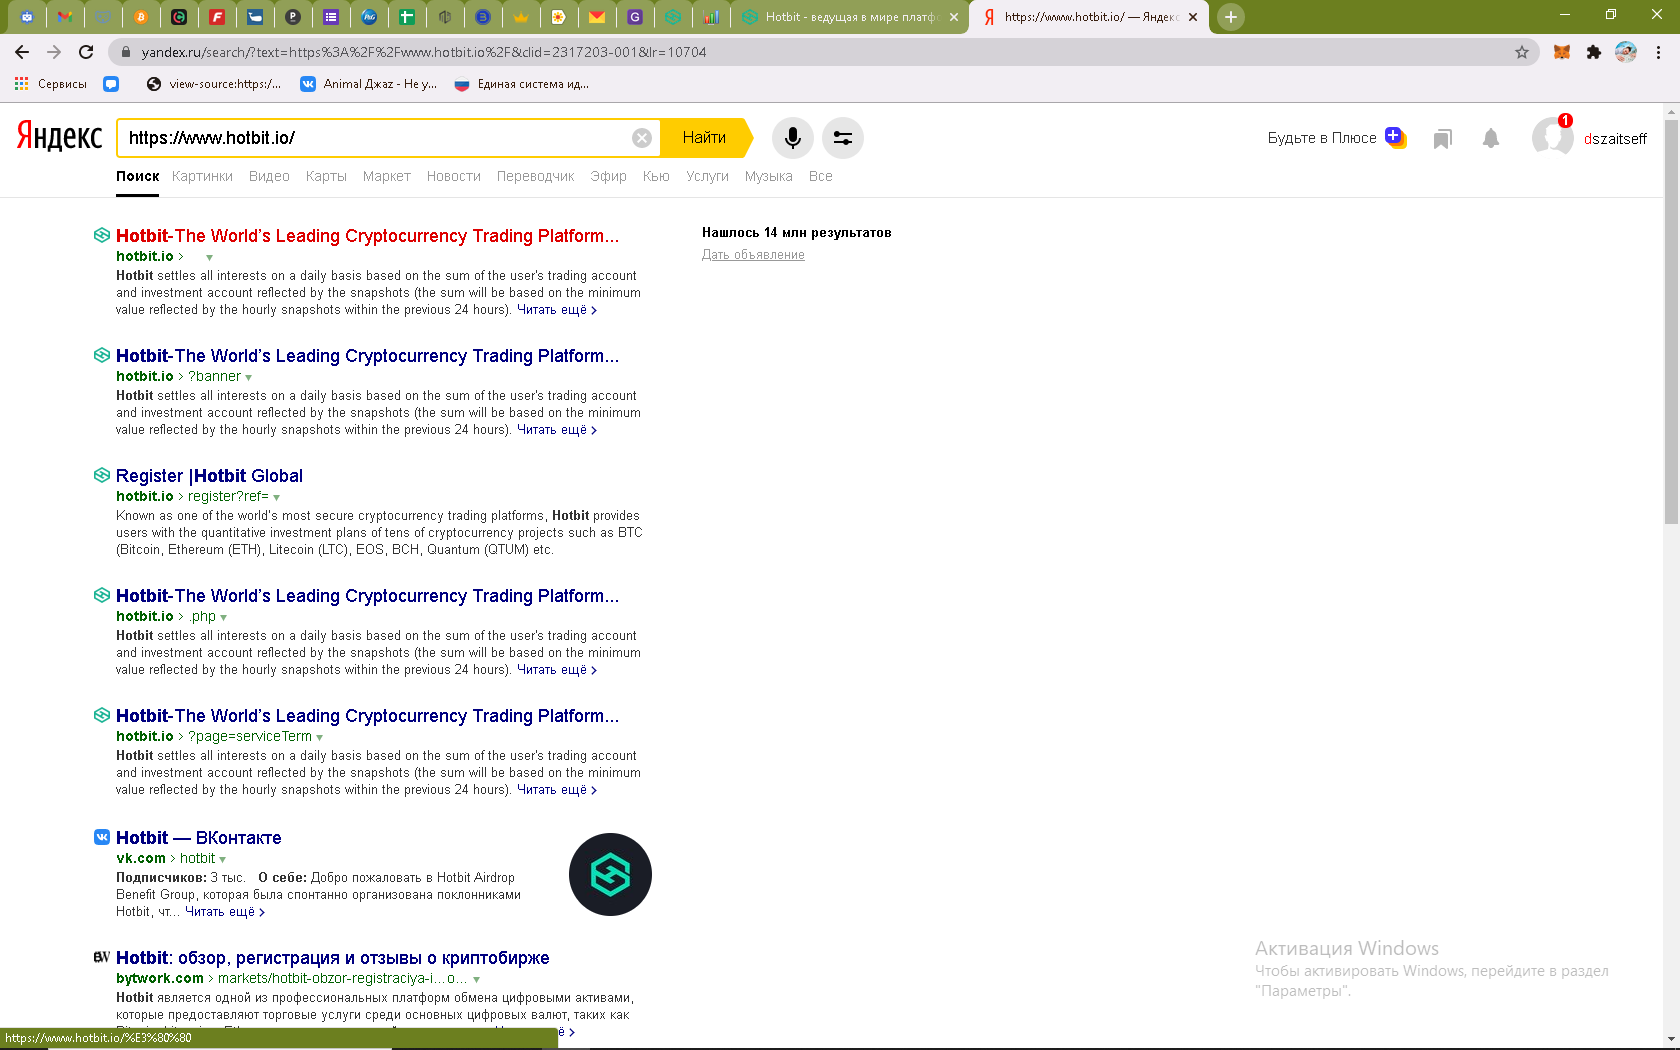Open the Bitcoin pinned tab
Viewport: 1680px width, 1050px height.
point(141,17)
